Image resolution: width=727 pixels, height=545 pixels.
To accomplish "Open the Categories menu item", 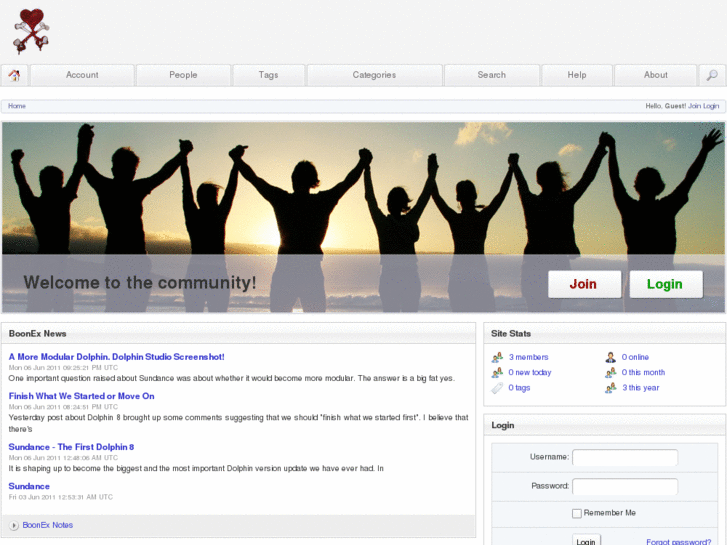I will 374,75.
